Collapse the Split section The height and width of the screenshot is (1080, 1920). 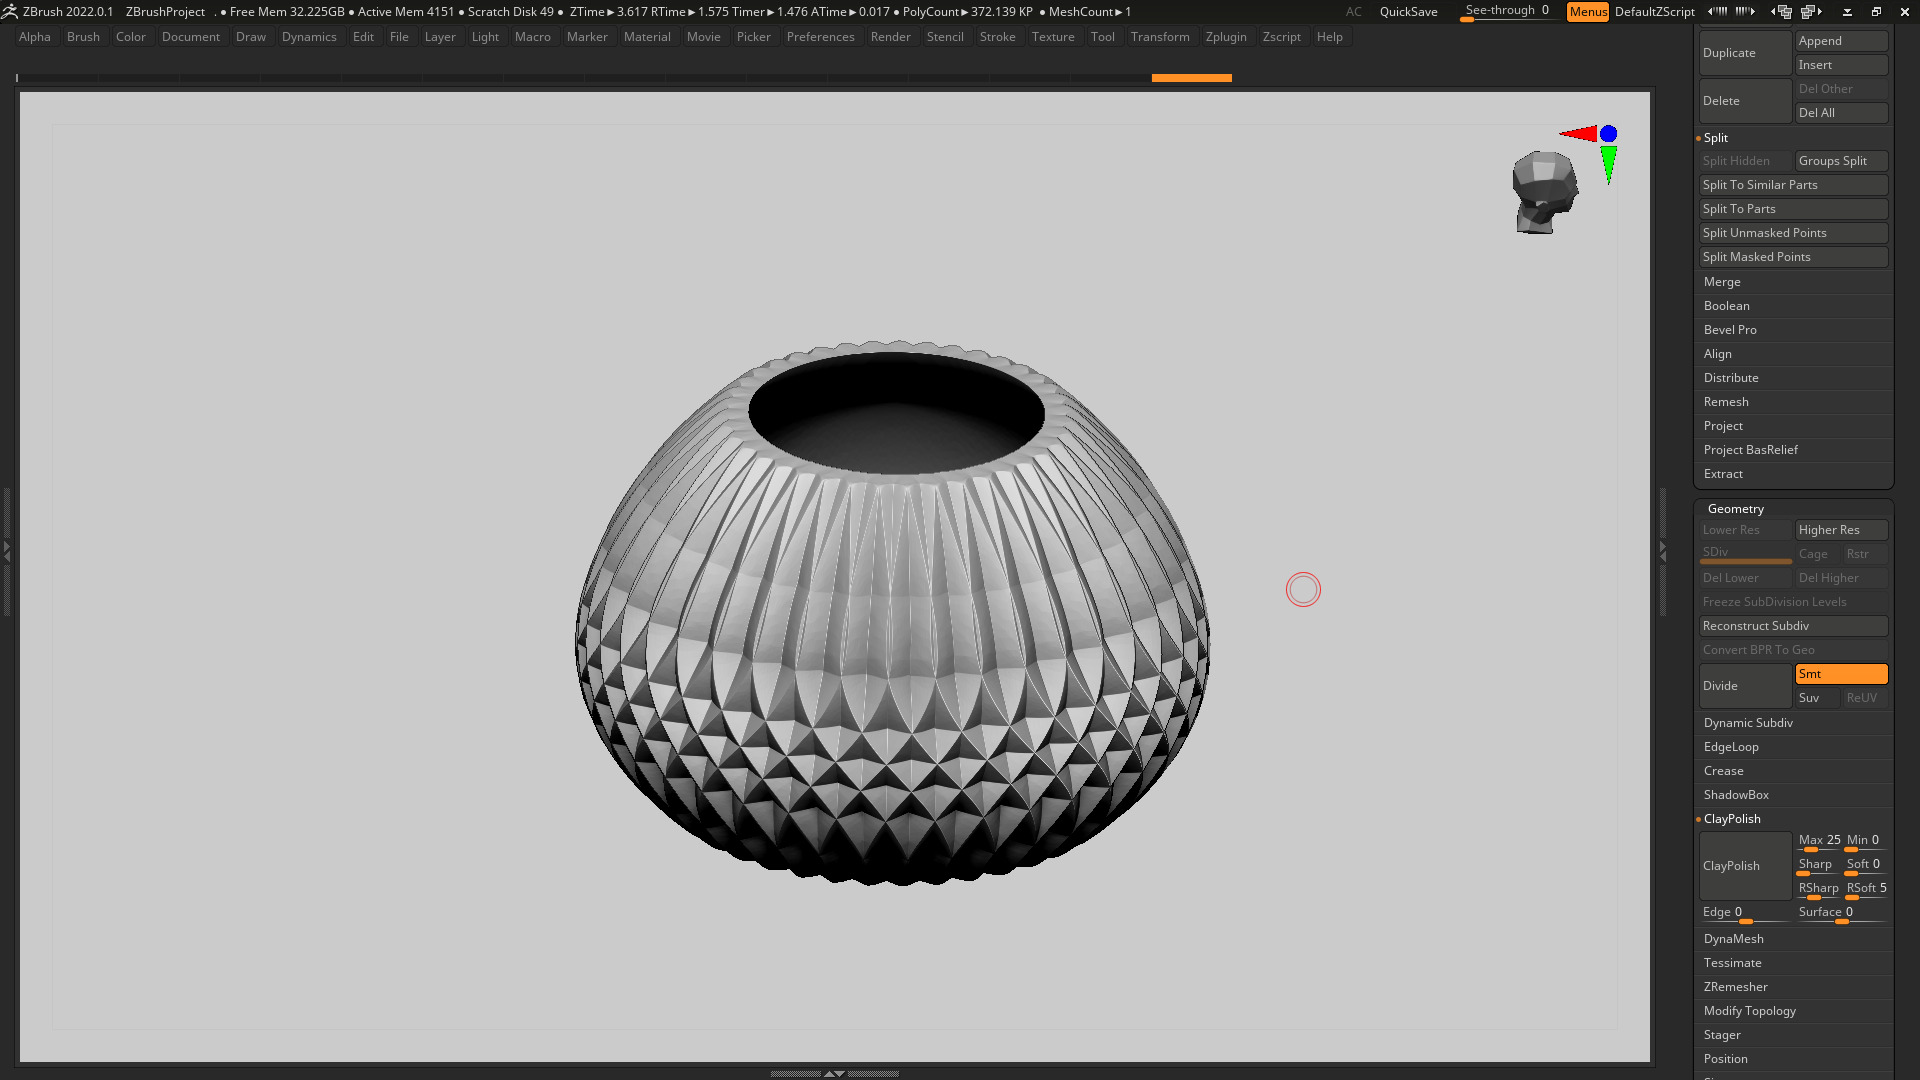click(x=1716, y=138)
